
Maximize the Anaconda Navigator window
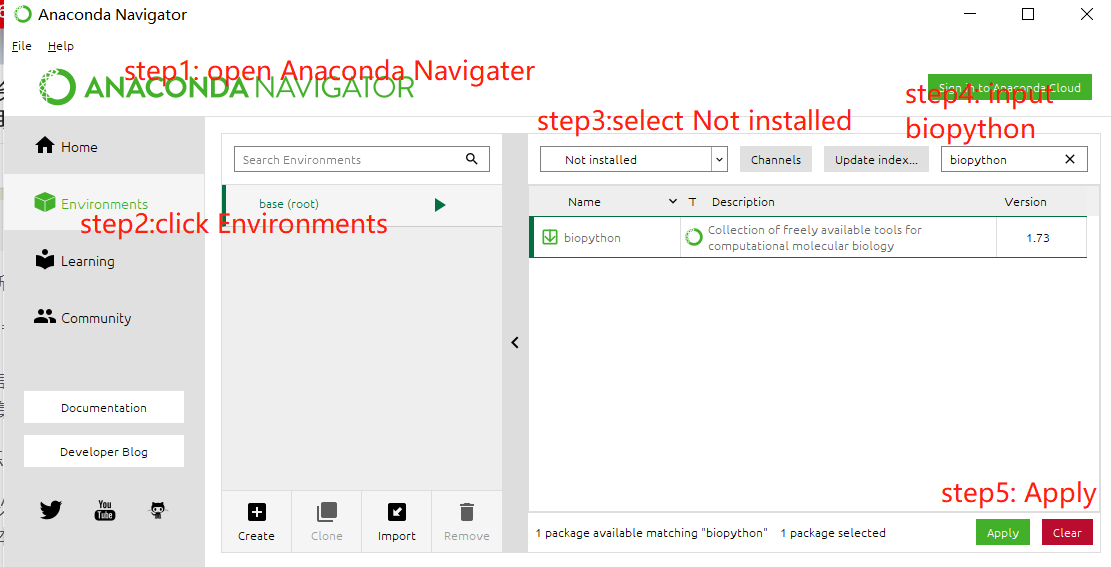[1028, 14]
